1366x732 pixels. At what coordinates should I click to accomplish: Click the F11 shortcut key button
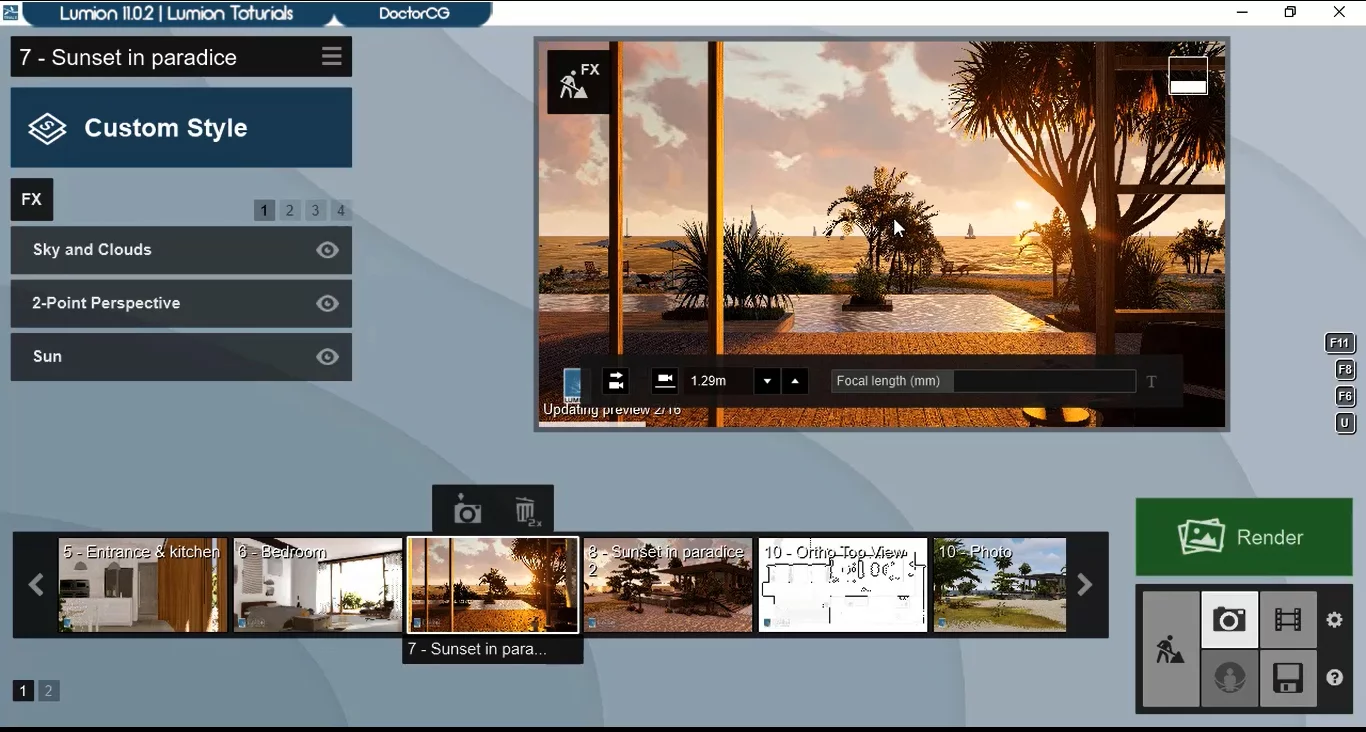tap(1340, 343)
